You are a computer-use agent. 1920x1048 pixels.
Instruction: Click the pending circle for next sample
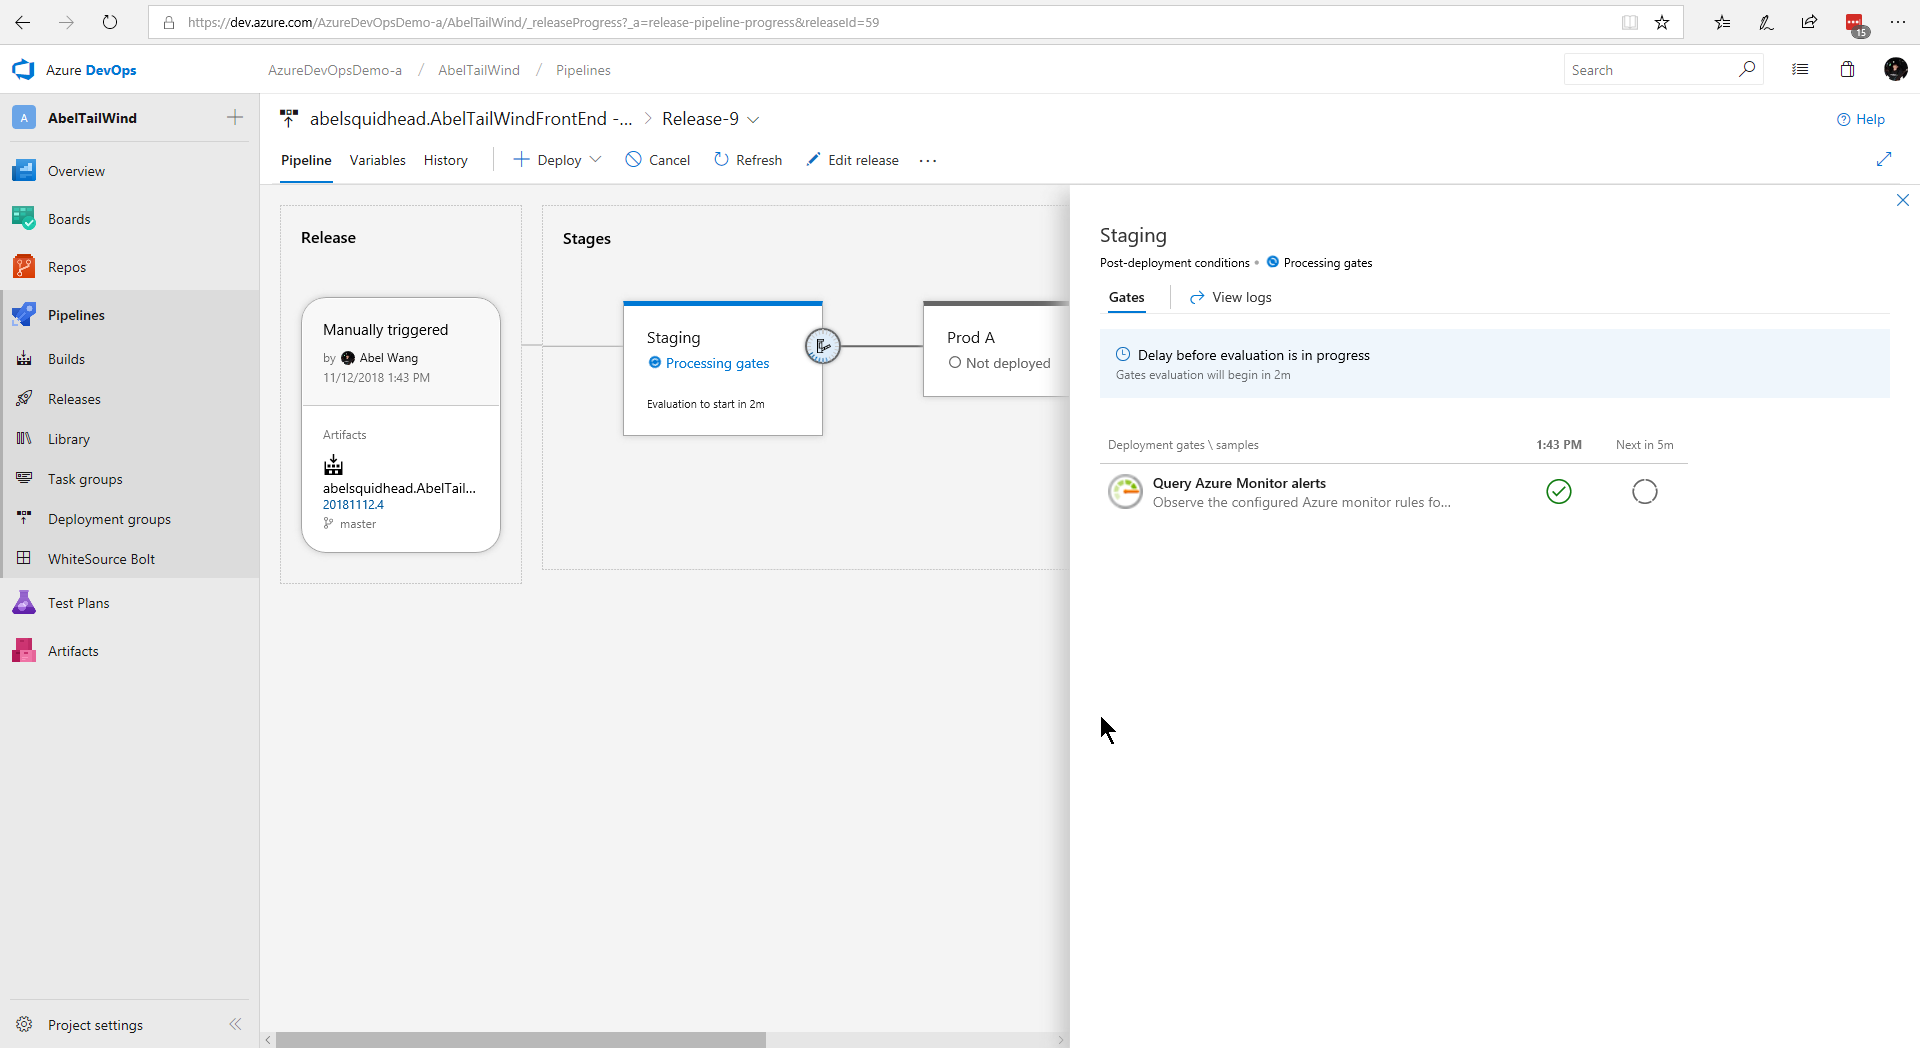(x=1645, y=491)
